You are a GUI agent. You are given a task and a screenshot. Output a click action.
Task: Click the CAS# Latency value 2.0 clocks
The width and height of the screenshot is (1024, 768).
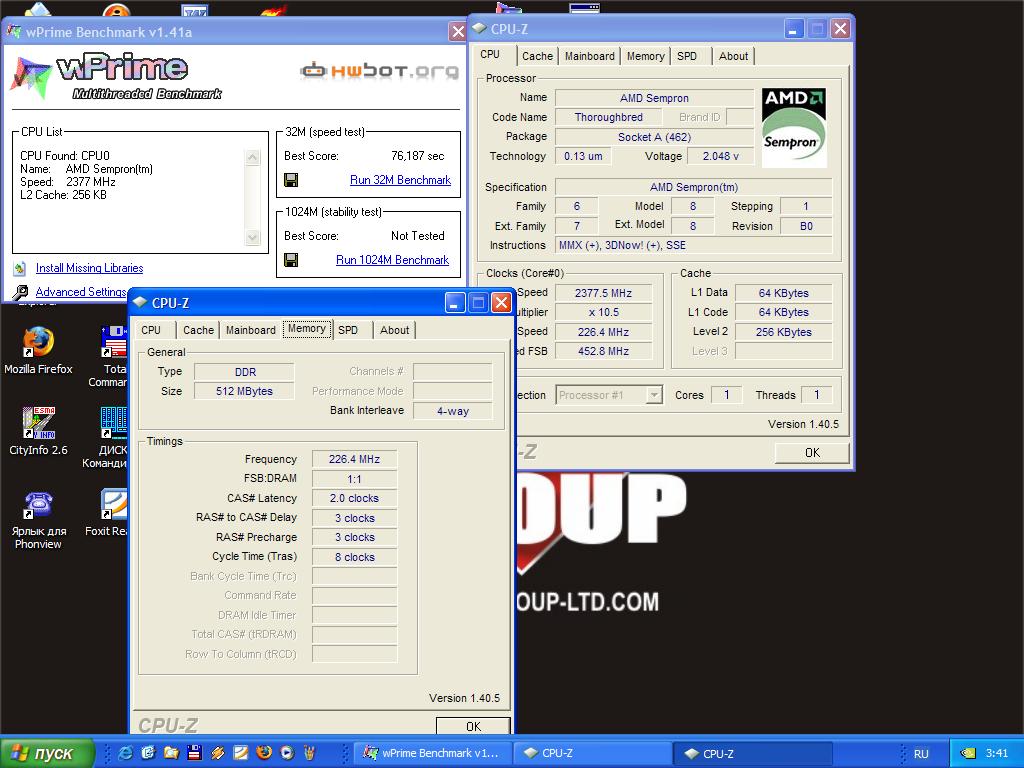point(354,498)
